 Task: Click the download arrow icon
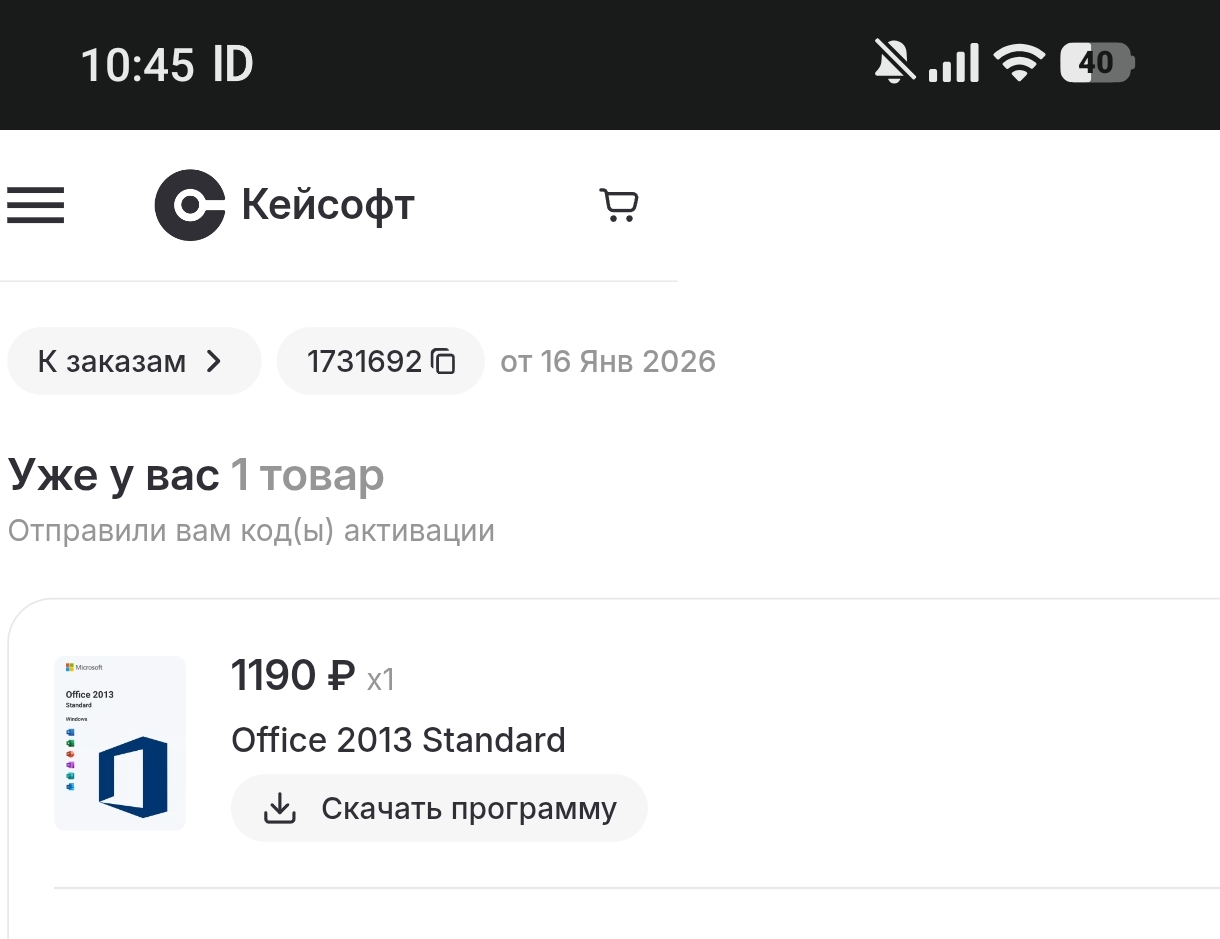click(x=280, y=808)
